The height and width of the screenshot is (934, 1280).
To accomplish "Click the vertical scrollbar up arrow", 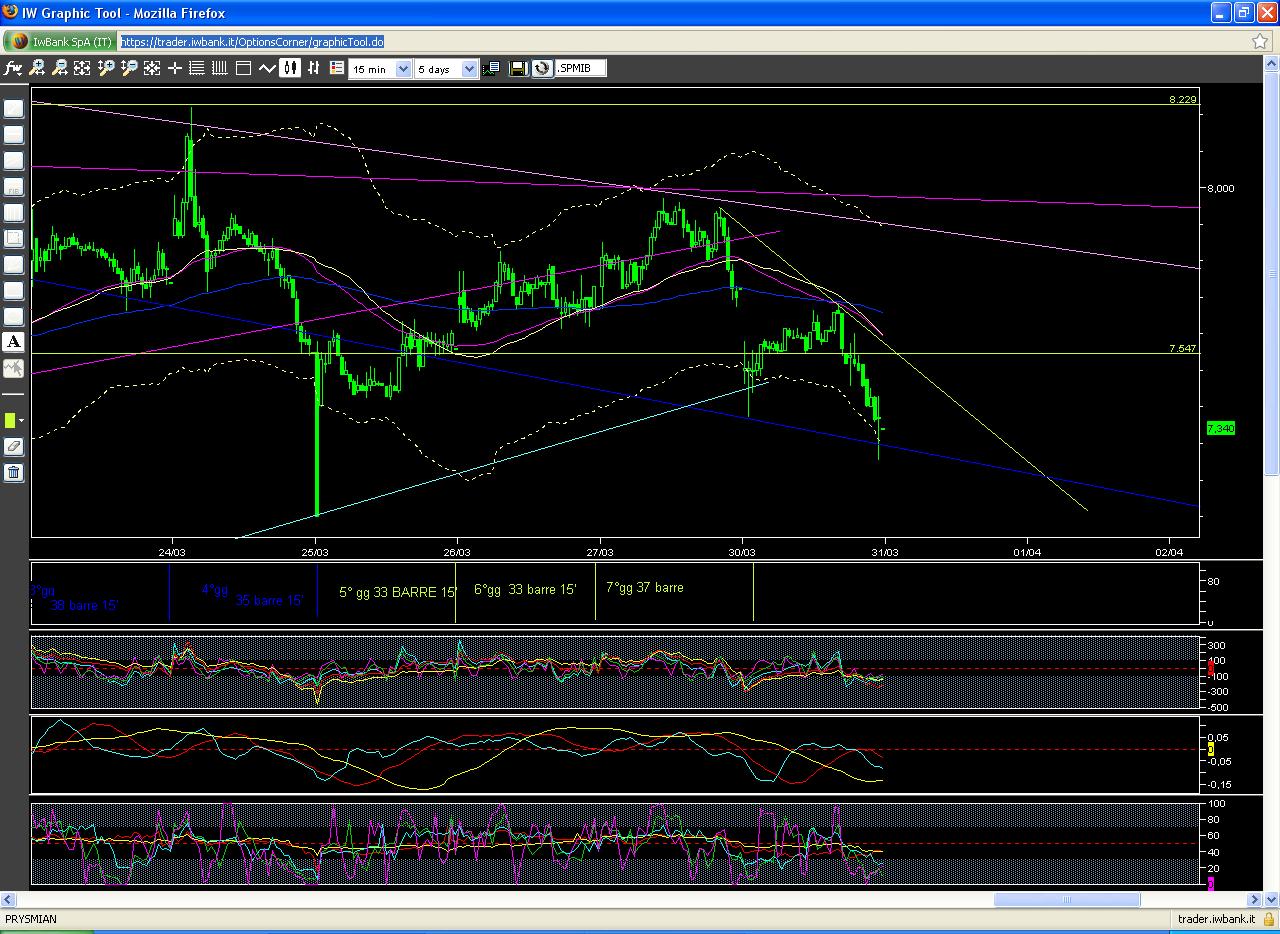I will click(x=1272, y=64).
